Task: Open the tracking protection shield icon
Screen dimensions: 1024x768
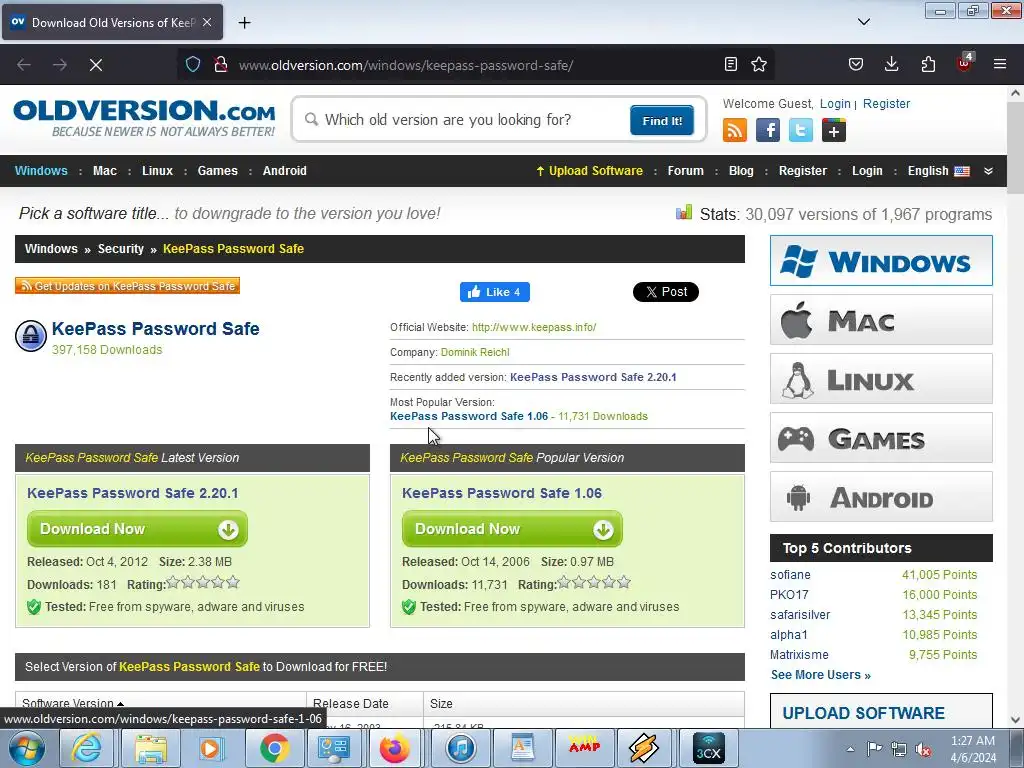Action: [193, 64]
